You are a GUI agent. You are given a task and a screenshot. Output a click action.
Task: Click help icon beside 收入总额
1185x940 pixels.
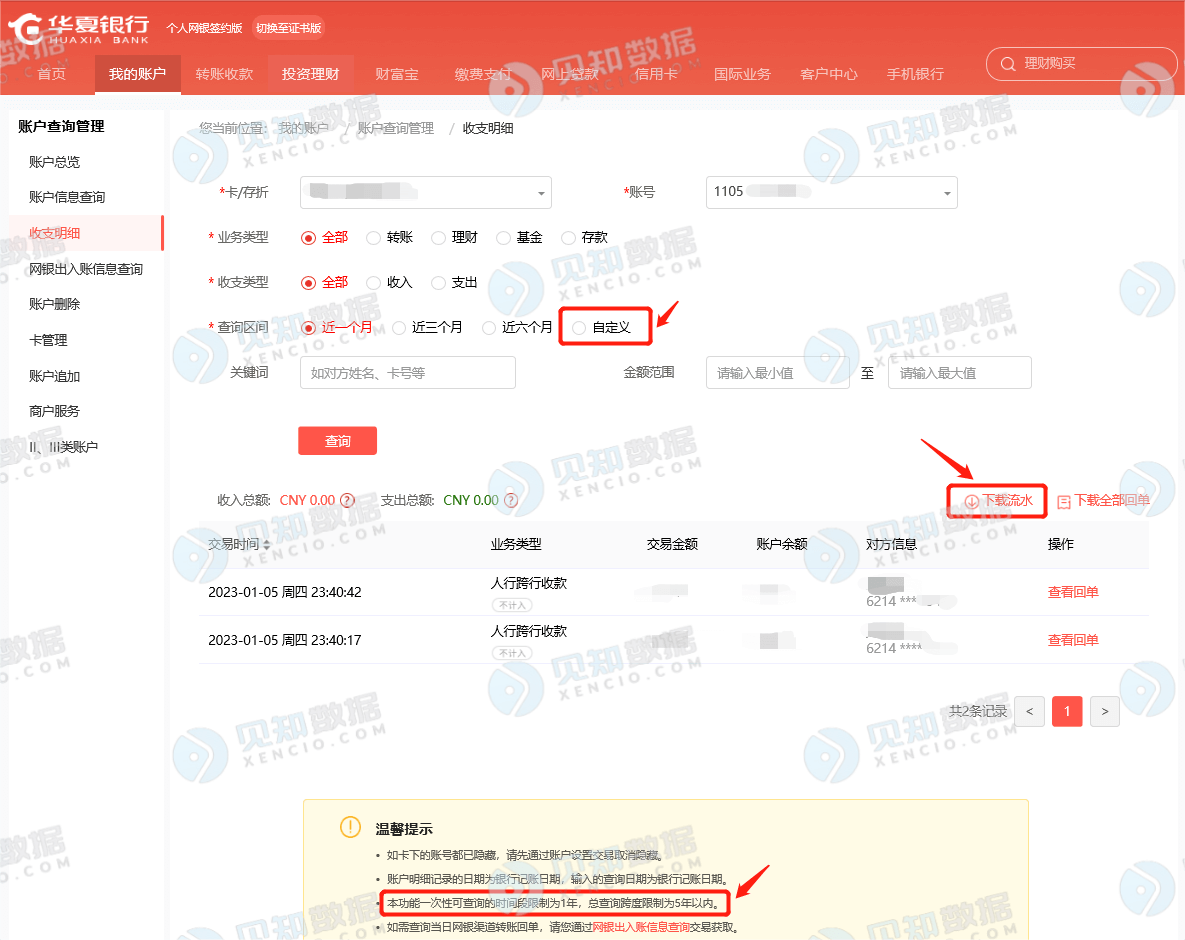[x=347, y=500]
